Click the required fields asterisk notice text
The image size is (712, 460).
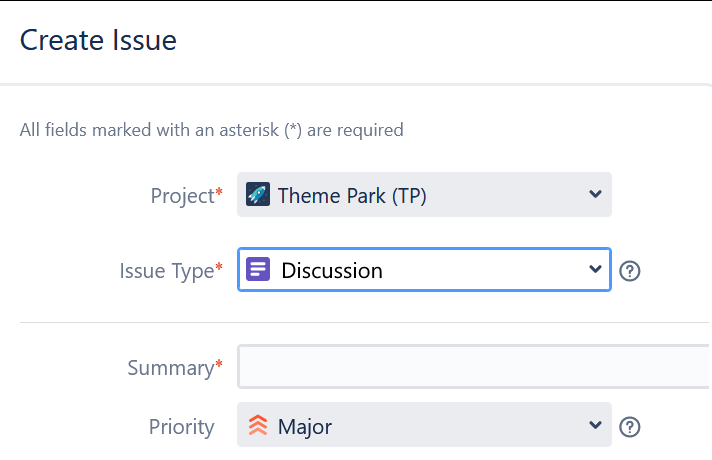pyautogui.click(x=212, y=130)
